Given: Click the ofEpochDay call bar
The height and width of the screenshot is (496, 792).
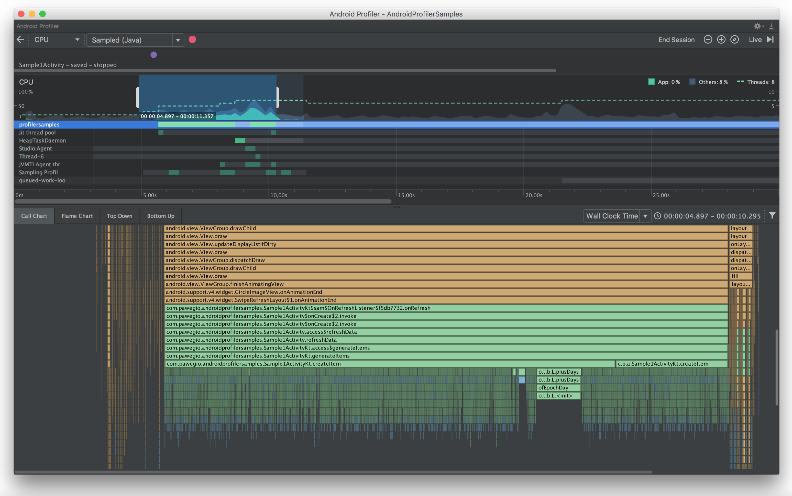Looking at the screenshot, I should coord(559,387).
